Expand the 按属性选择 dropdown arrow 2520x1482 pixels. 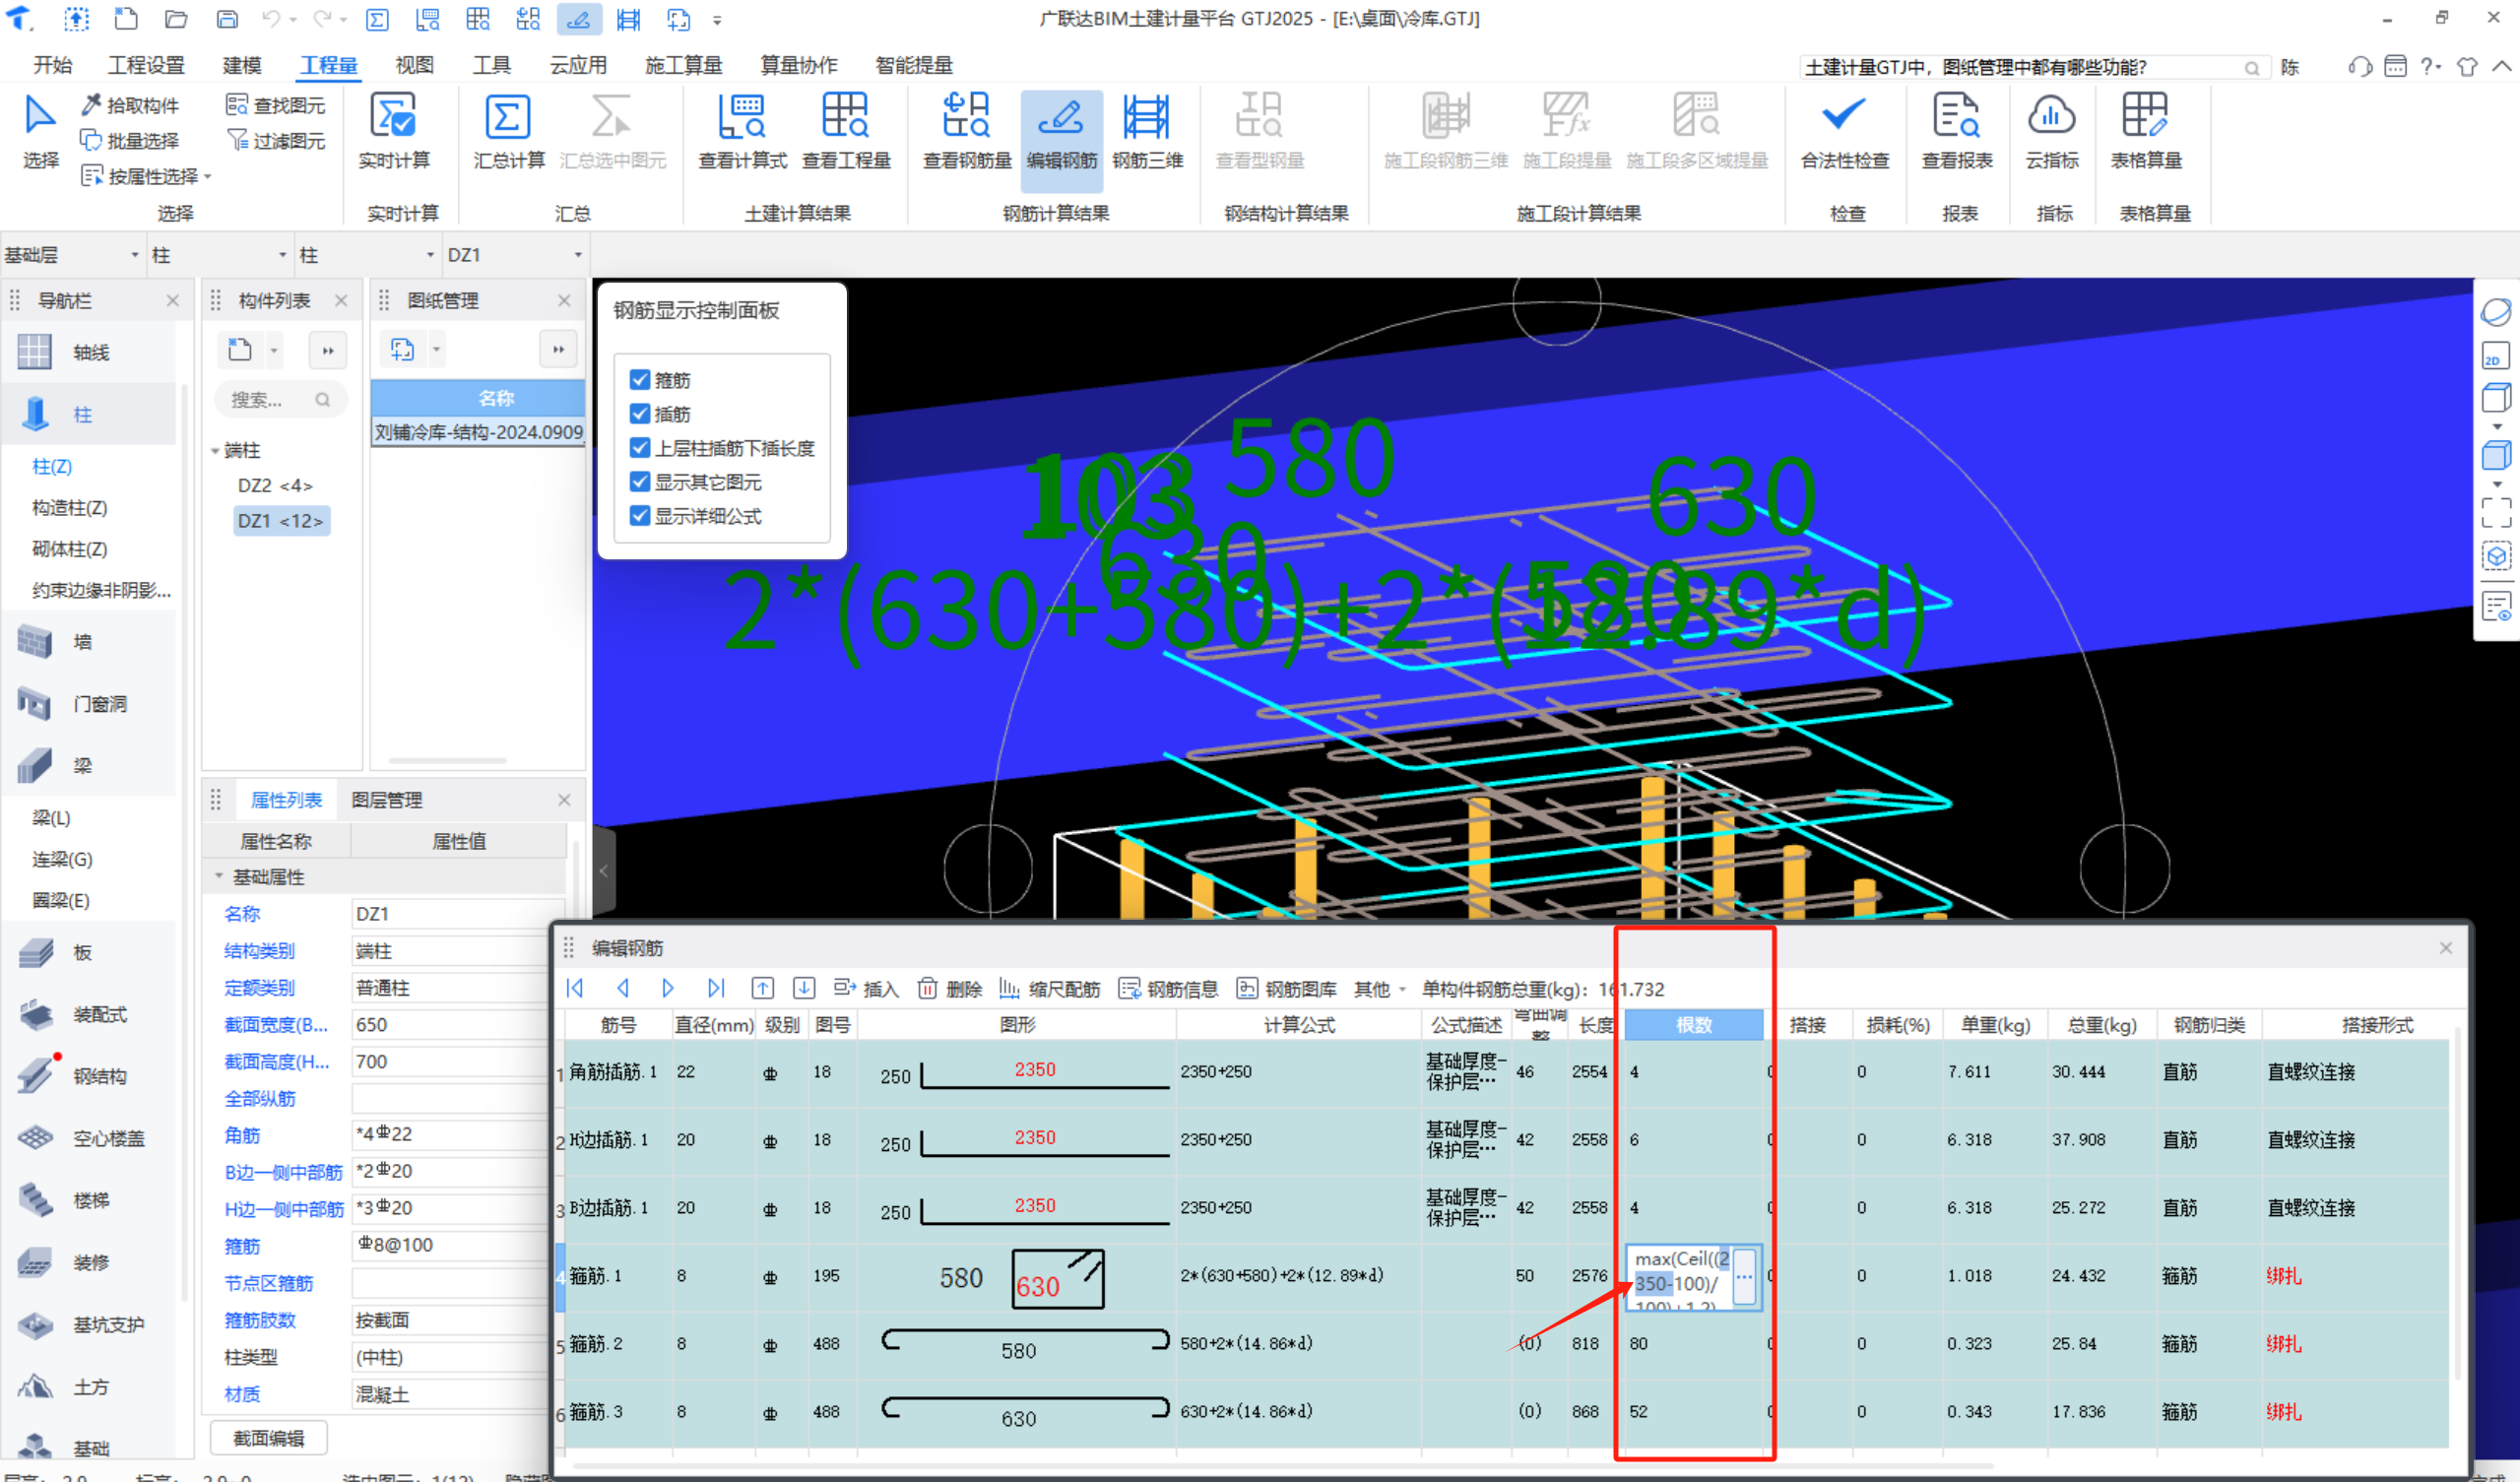point(208,176)
